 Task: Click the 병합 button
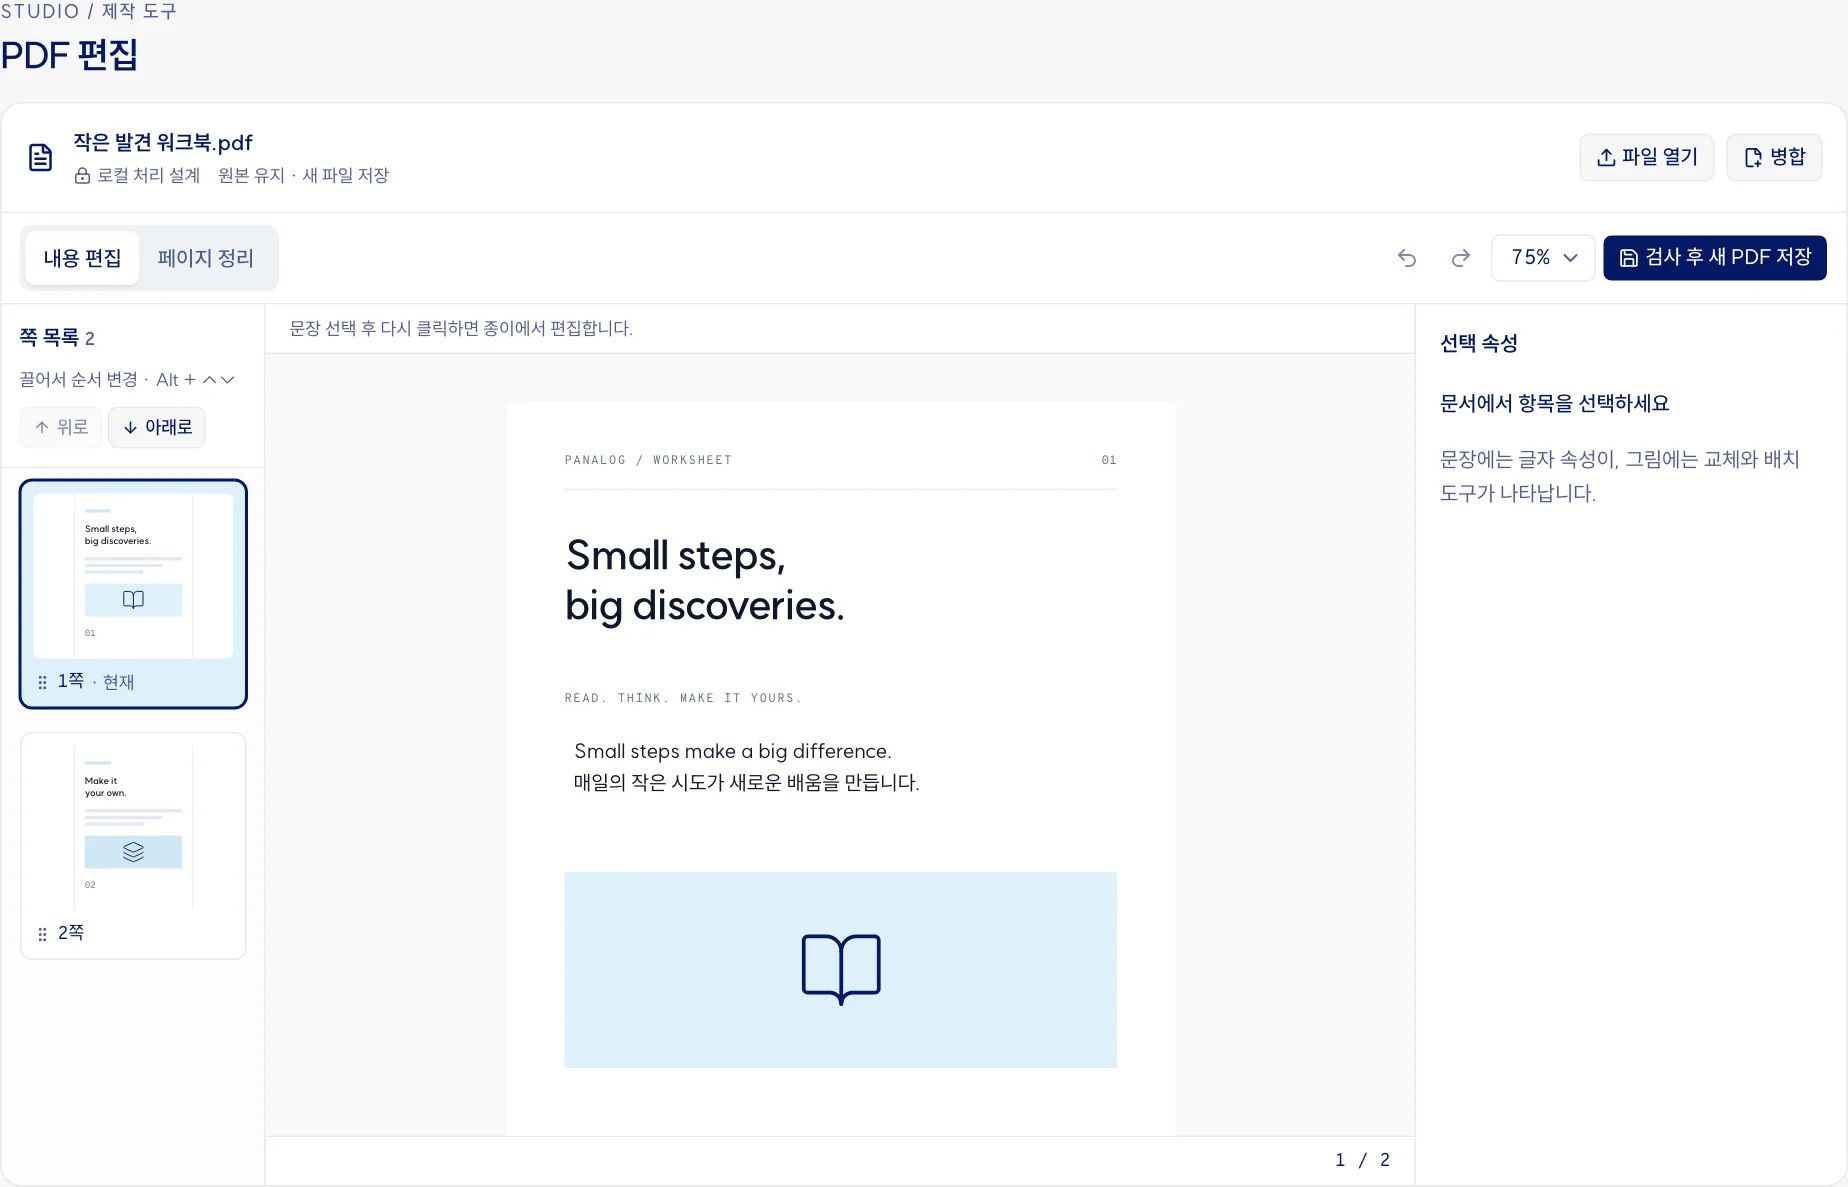tap(1775, 157)
